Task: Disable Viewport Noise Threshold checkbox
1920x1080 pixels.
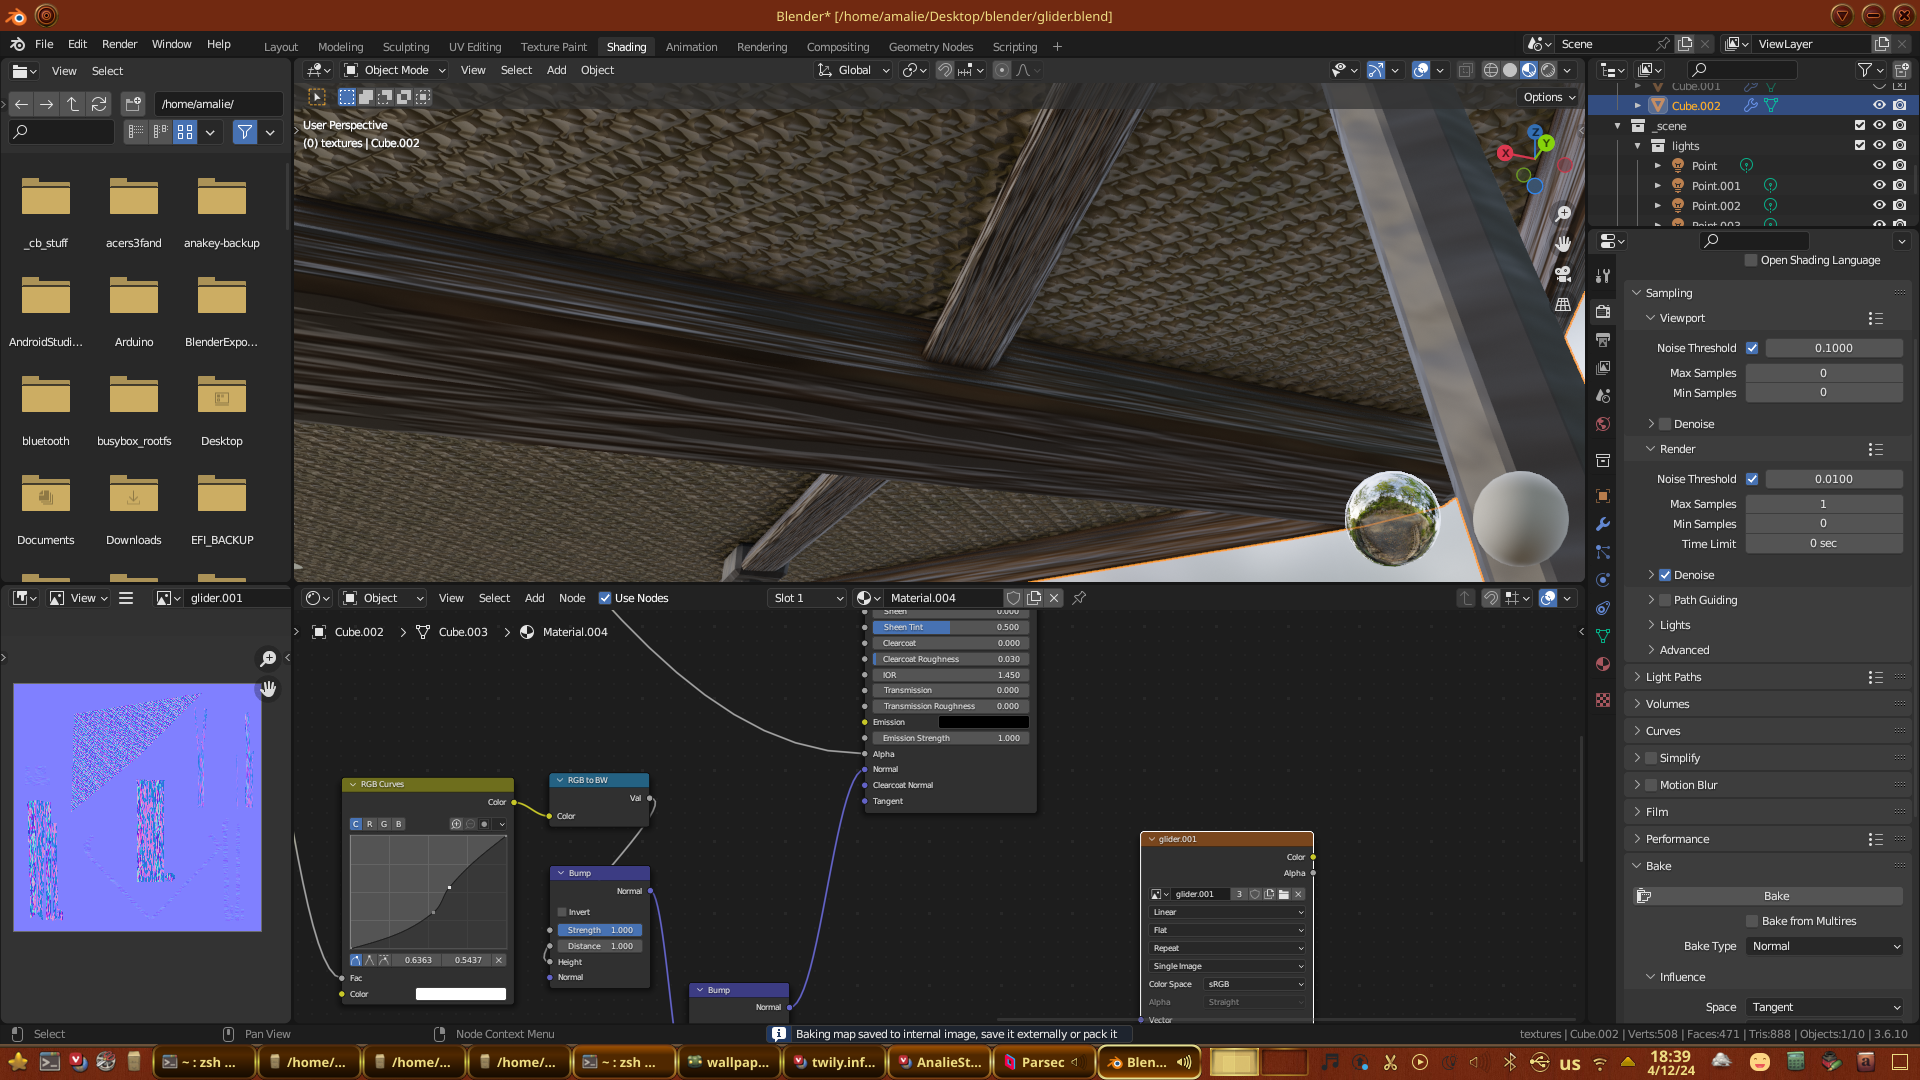Action: (x=1752, y=348)
